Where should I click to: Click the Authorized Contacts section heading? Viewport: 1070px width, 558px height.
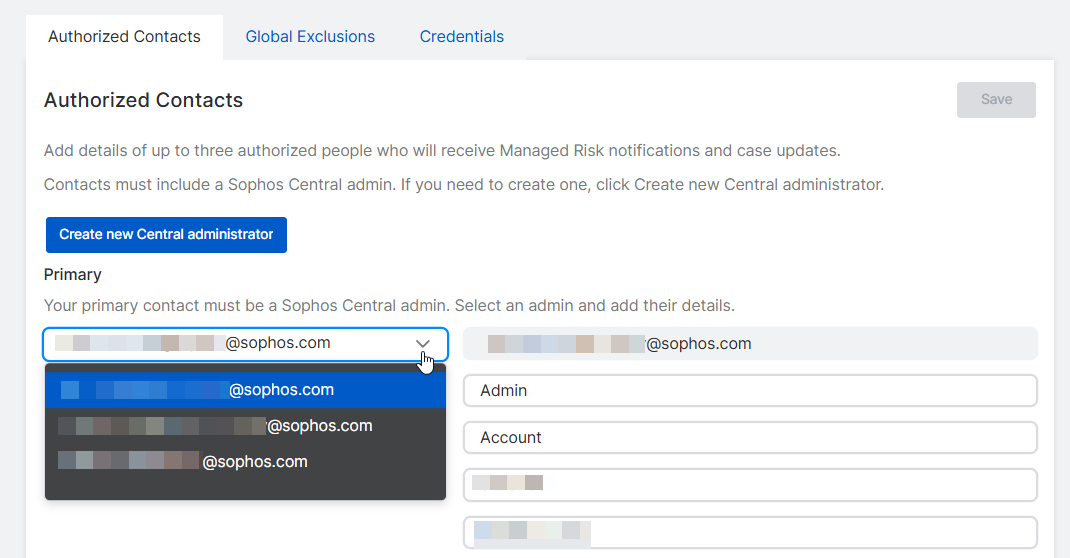(143, 100)
